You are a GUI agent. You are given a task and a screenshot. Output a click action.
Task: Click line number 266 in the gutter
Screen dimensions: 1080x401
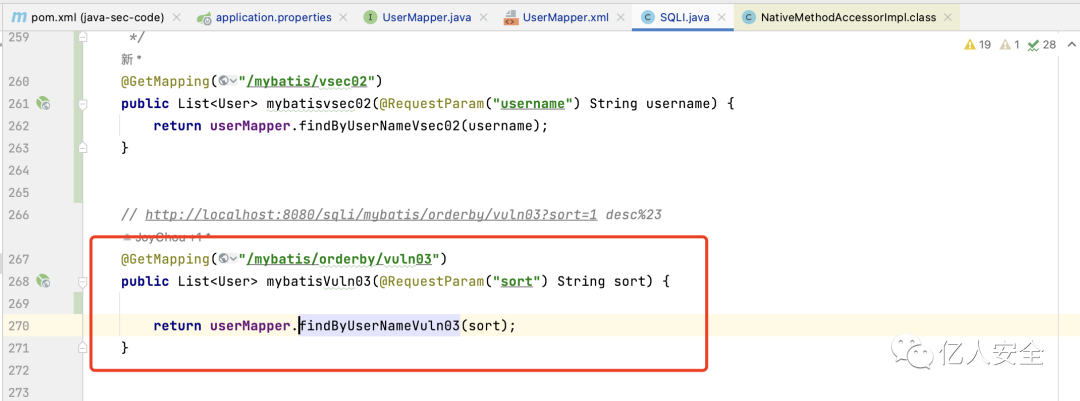[18, 215]
